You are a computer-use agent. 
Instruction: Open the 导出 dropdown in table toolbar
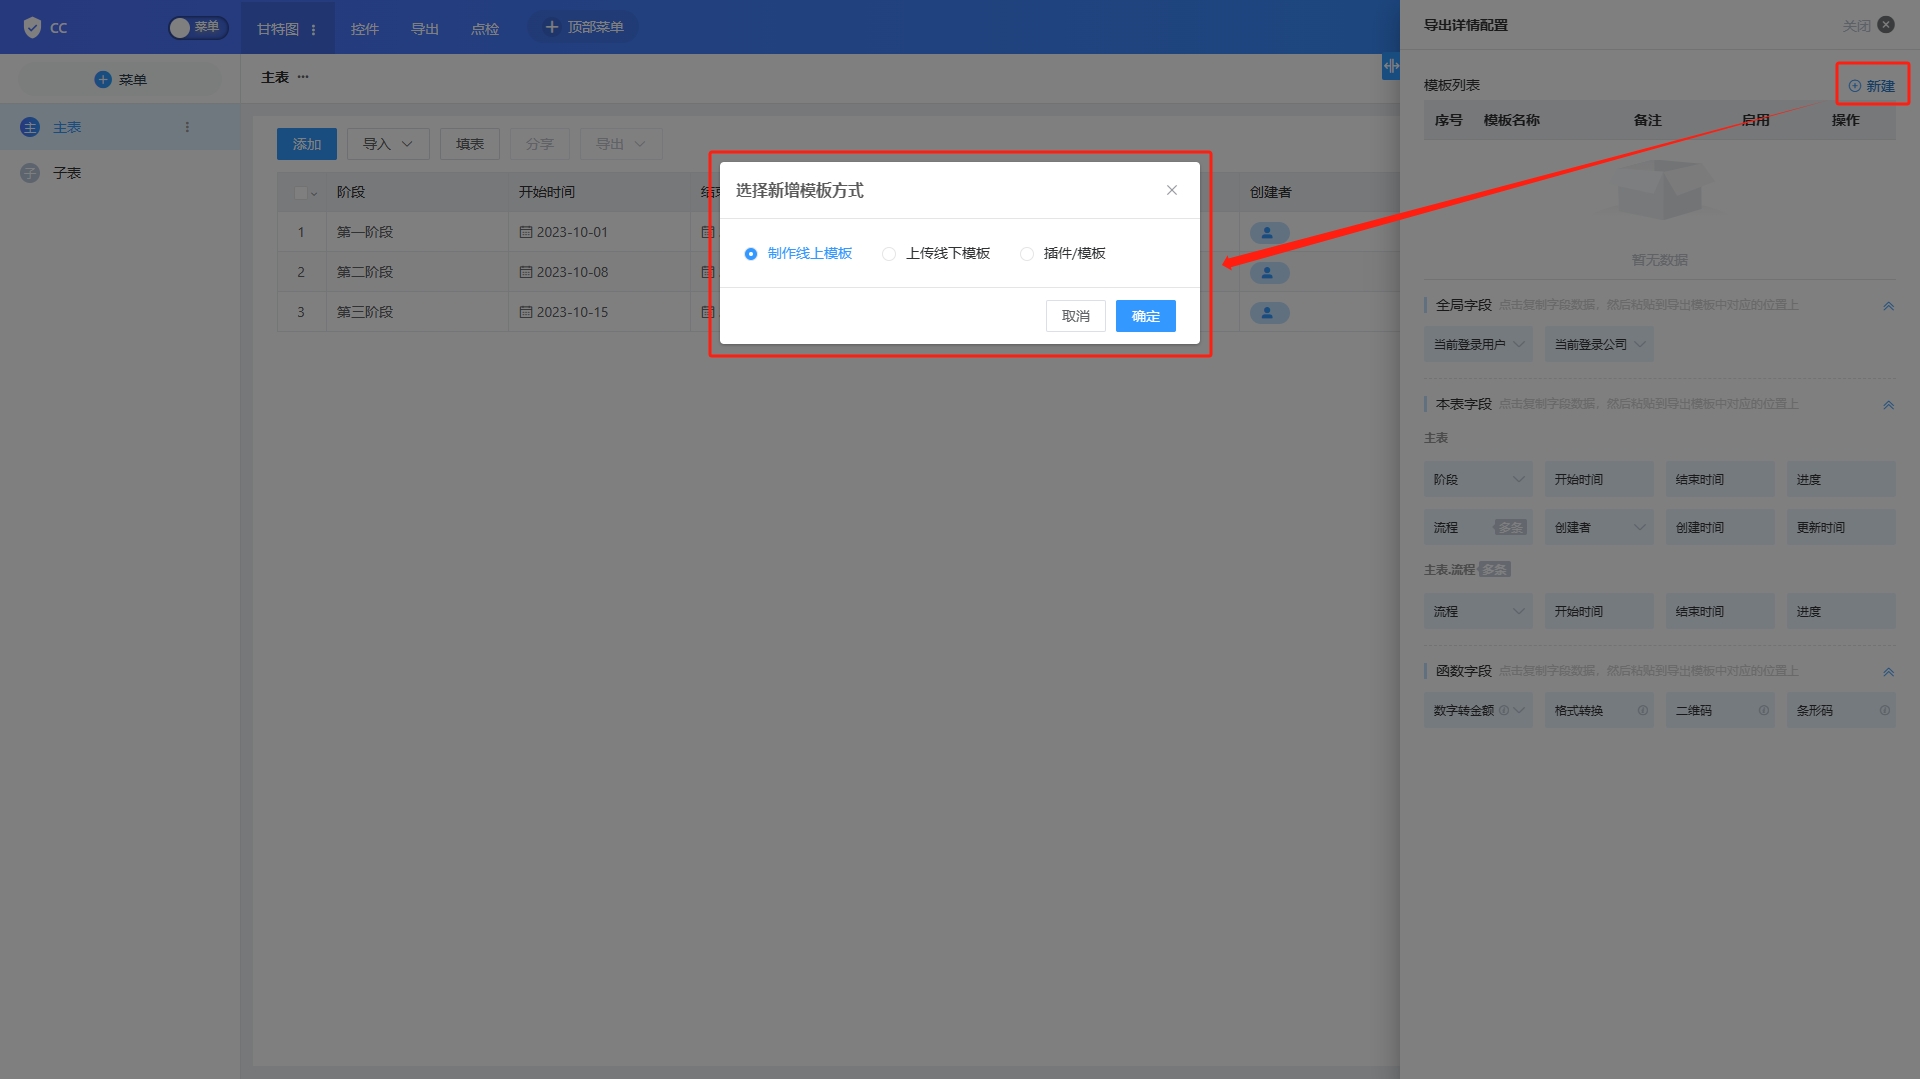click(621, 144)
